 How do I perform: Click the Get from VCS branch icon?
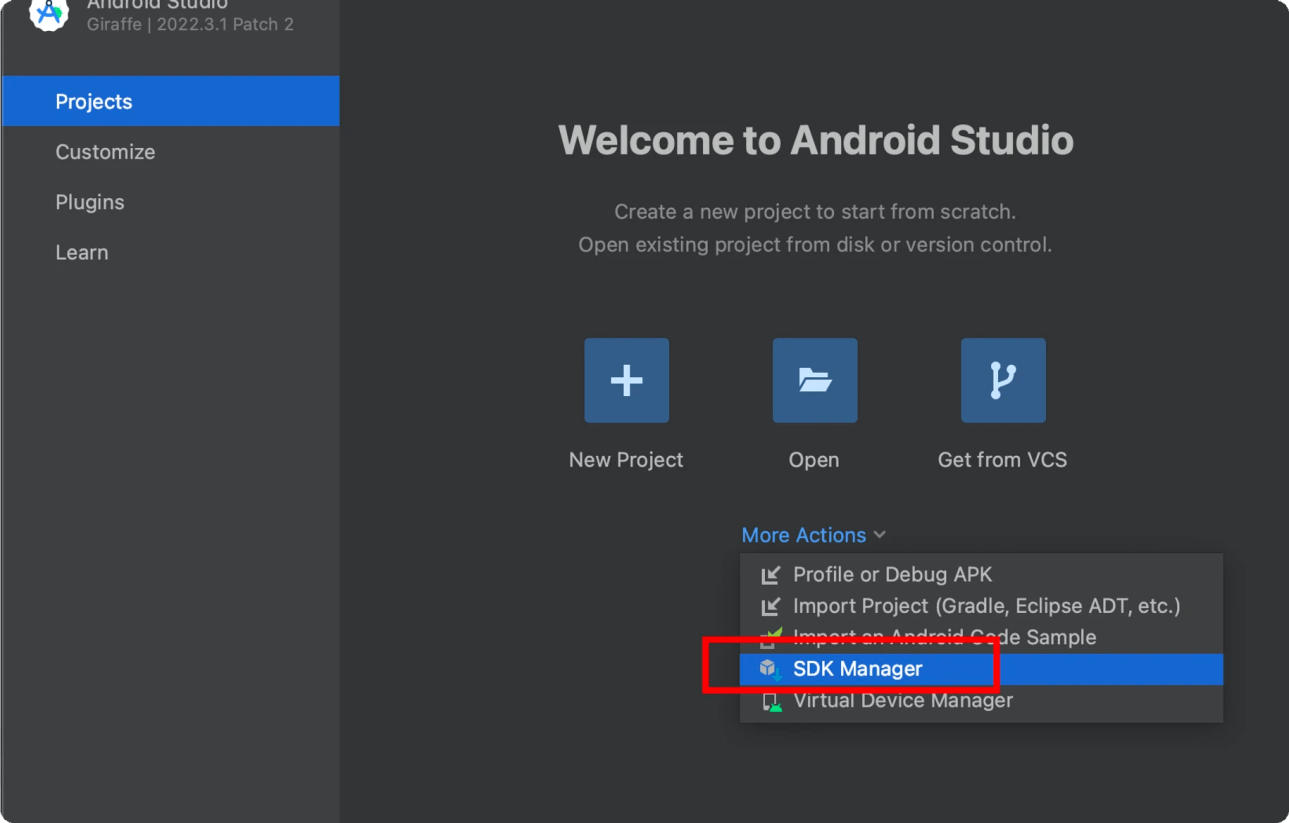(1003, 380)
